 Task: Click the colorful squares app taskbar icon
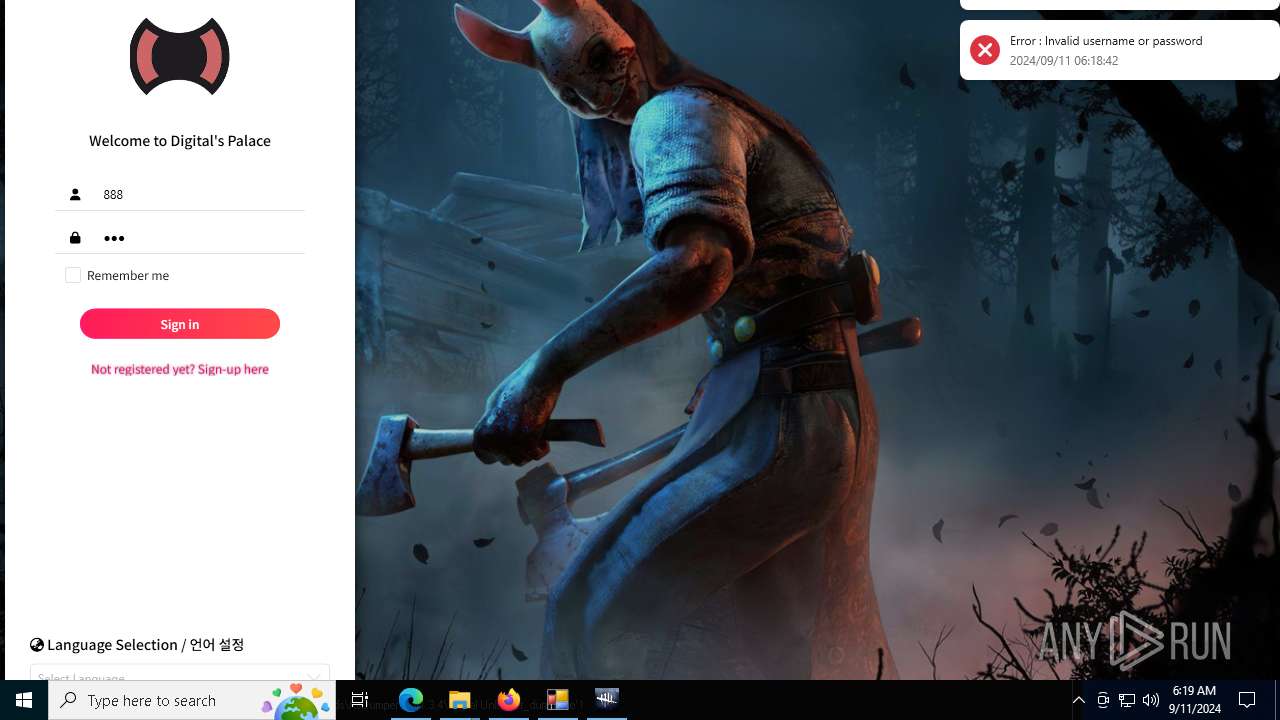(x=557, y=700)
